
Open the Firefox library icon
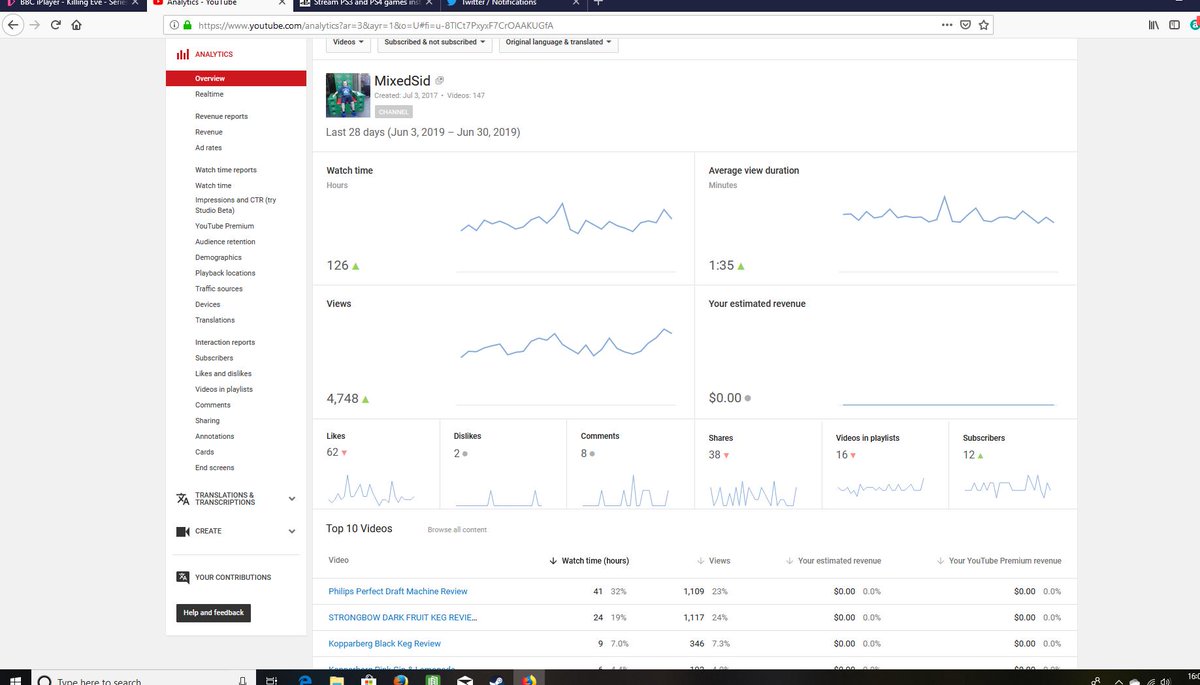(x=1153, y=24)
